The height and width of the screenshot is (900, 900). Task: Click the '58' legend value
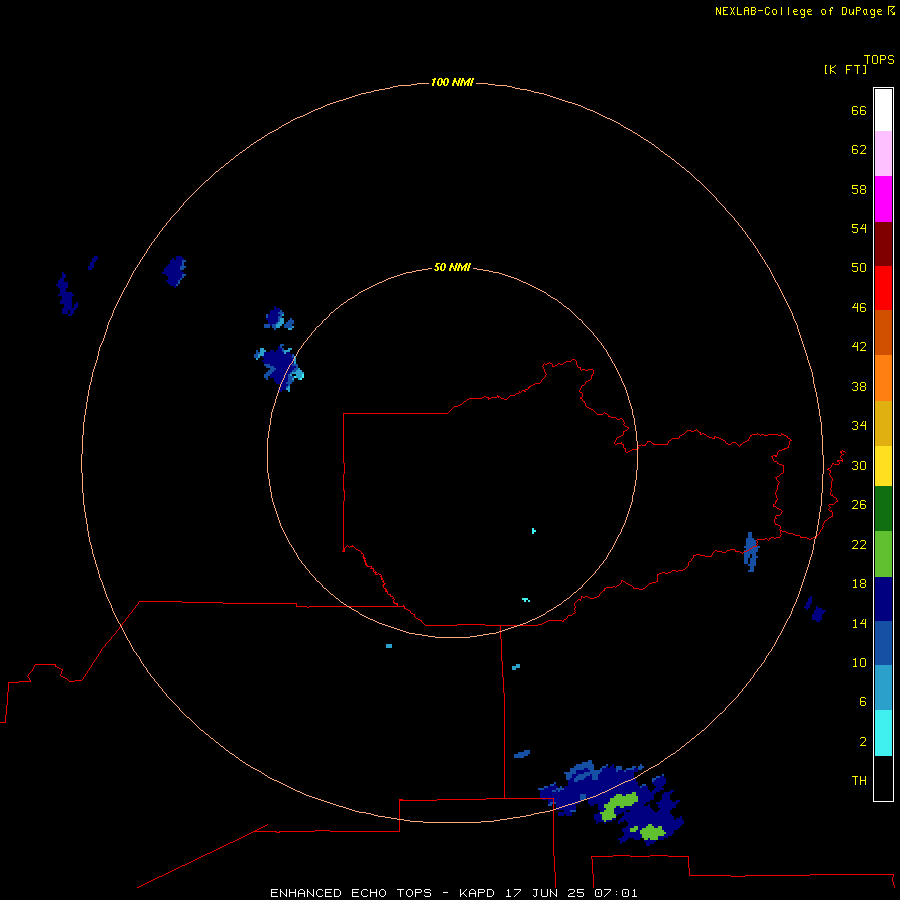[x=859, y=189]
